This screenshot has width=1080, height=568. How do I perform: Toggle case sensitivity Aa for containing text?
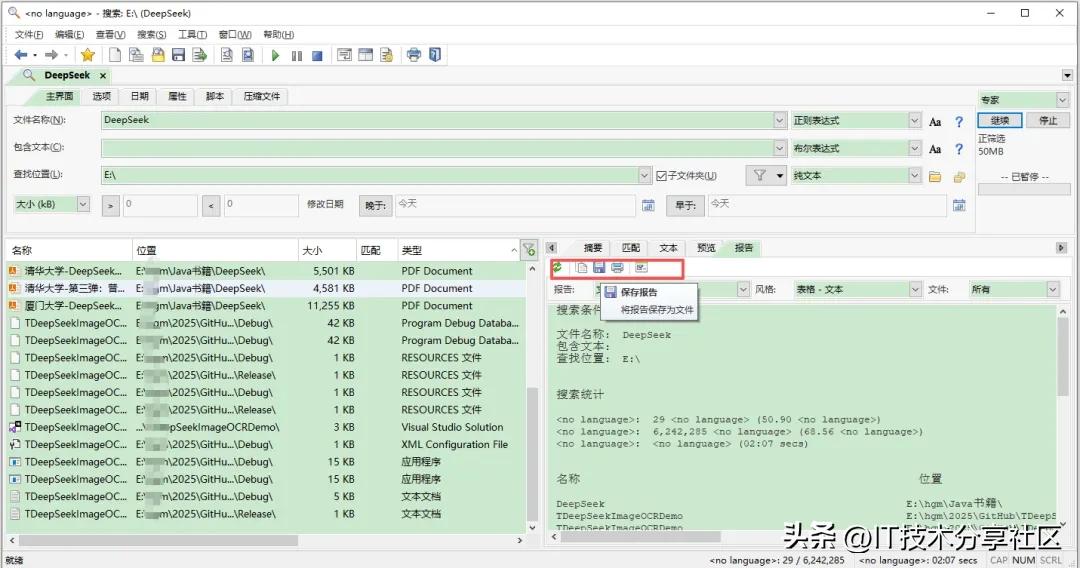(935, 149)
